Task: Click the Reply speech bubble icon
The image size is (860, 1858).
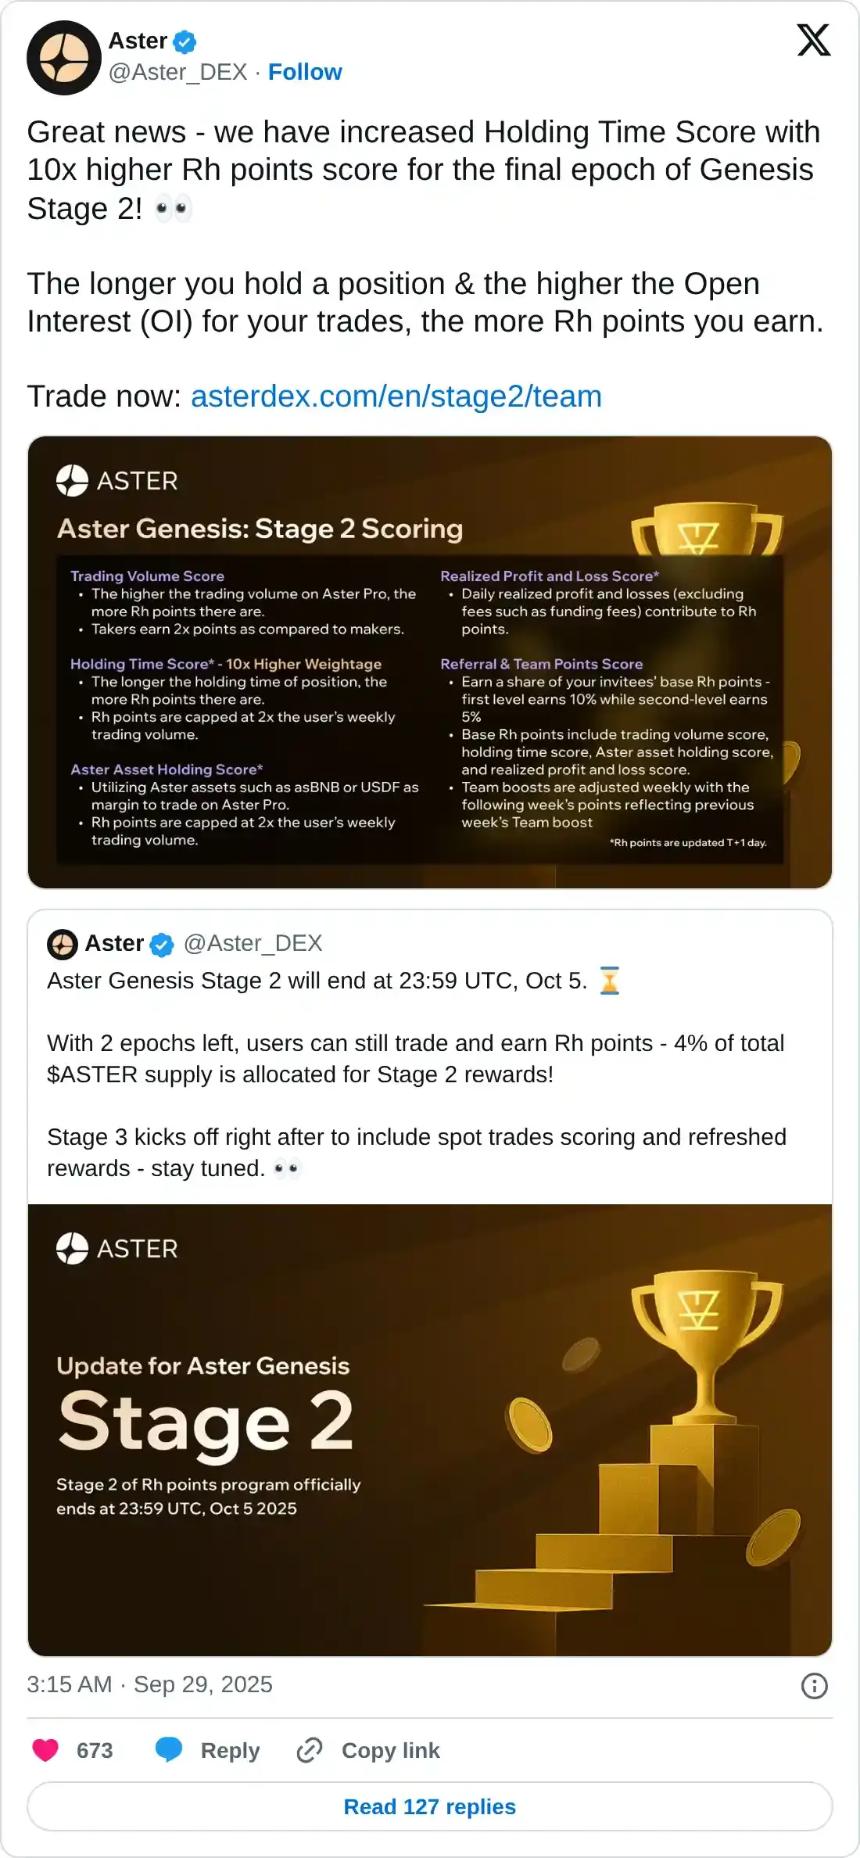Action: pos(169,1749)
